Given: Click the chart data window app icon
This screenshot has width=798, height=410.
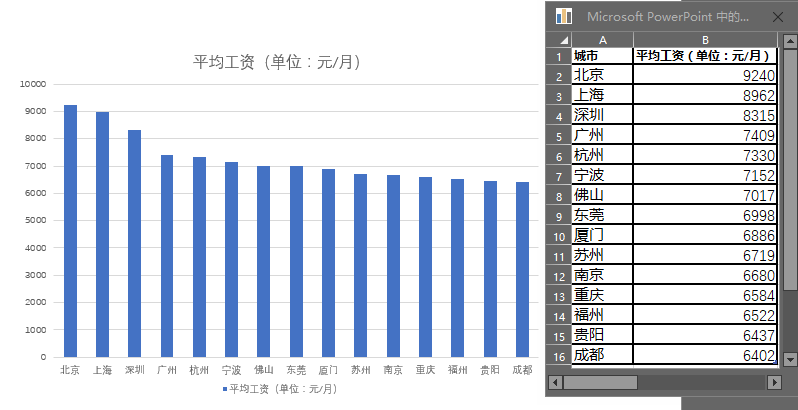Looking at the screenshot, I should [x=563, y=16].
